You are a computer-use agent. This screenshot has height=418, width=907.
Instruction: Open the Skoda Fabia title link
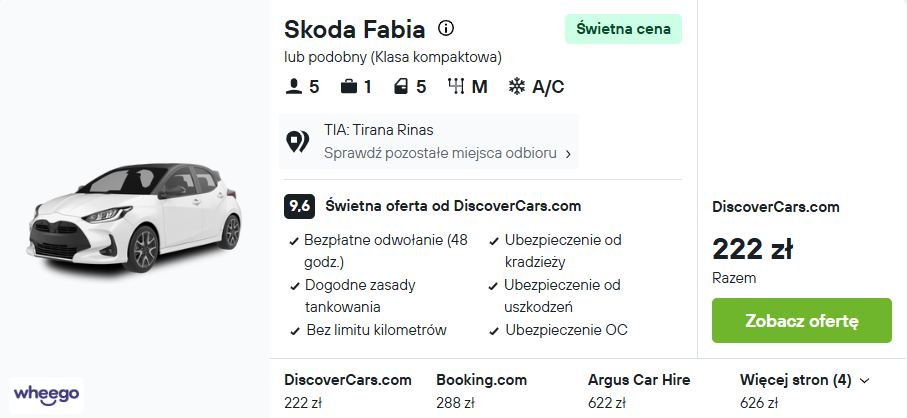click(355, 29)
